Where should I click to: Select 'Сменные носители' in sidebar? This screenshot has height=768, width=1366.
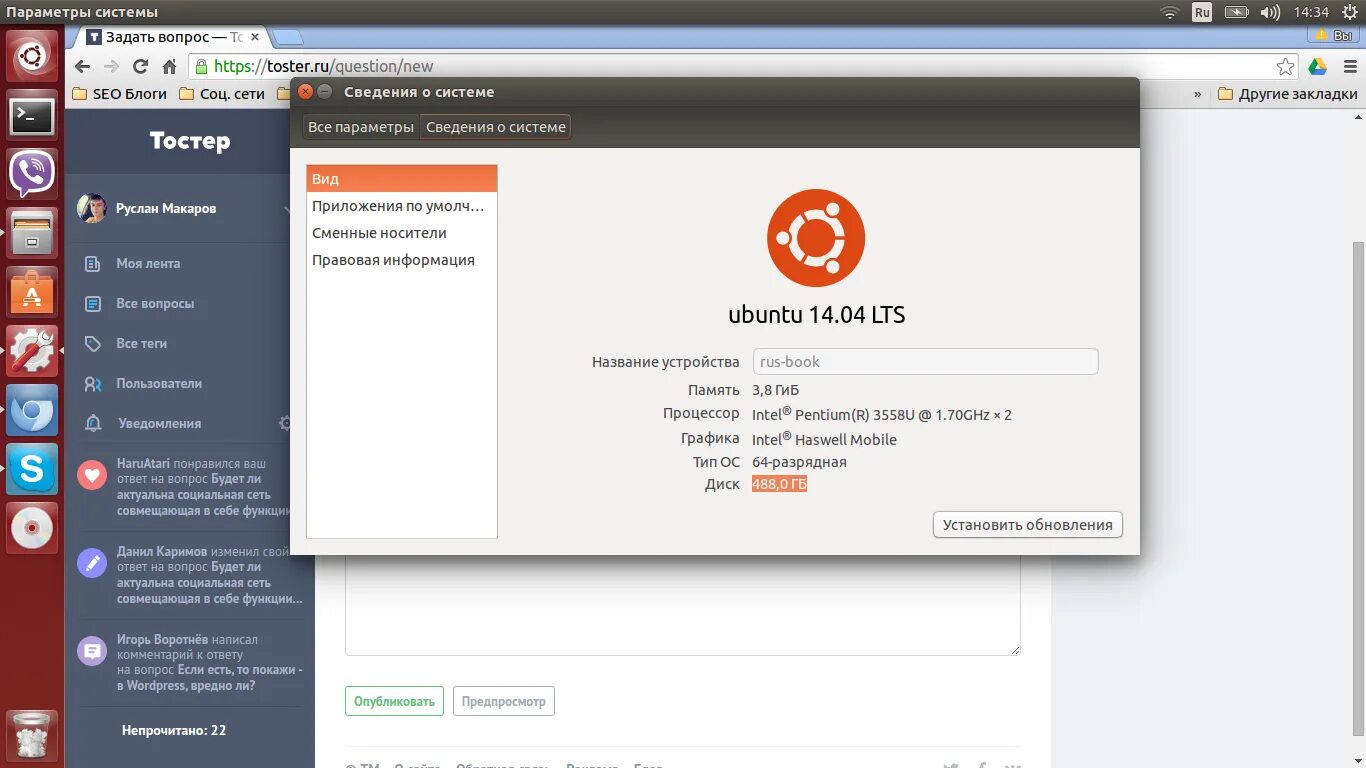[x=402, y=233]
